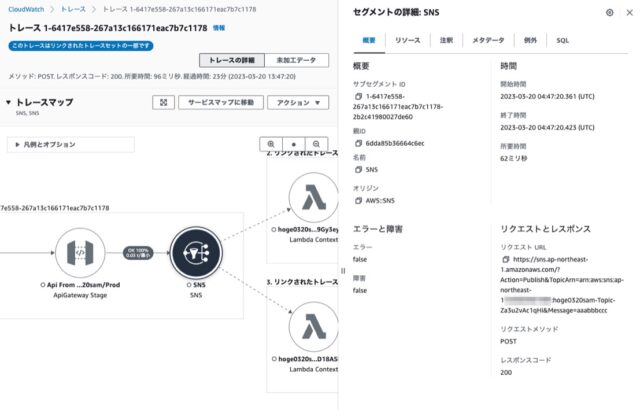Copy the segment name SNS
Viewport: 640px width, 410px height.
[358, 170]
